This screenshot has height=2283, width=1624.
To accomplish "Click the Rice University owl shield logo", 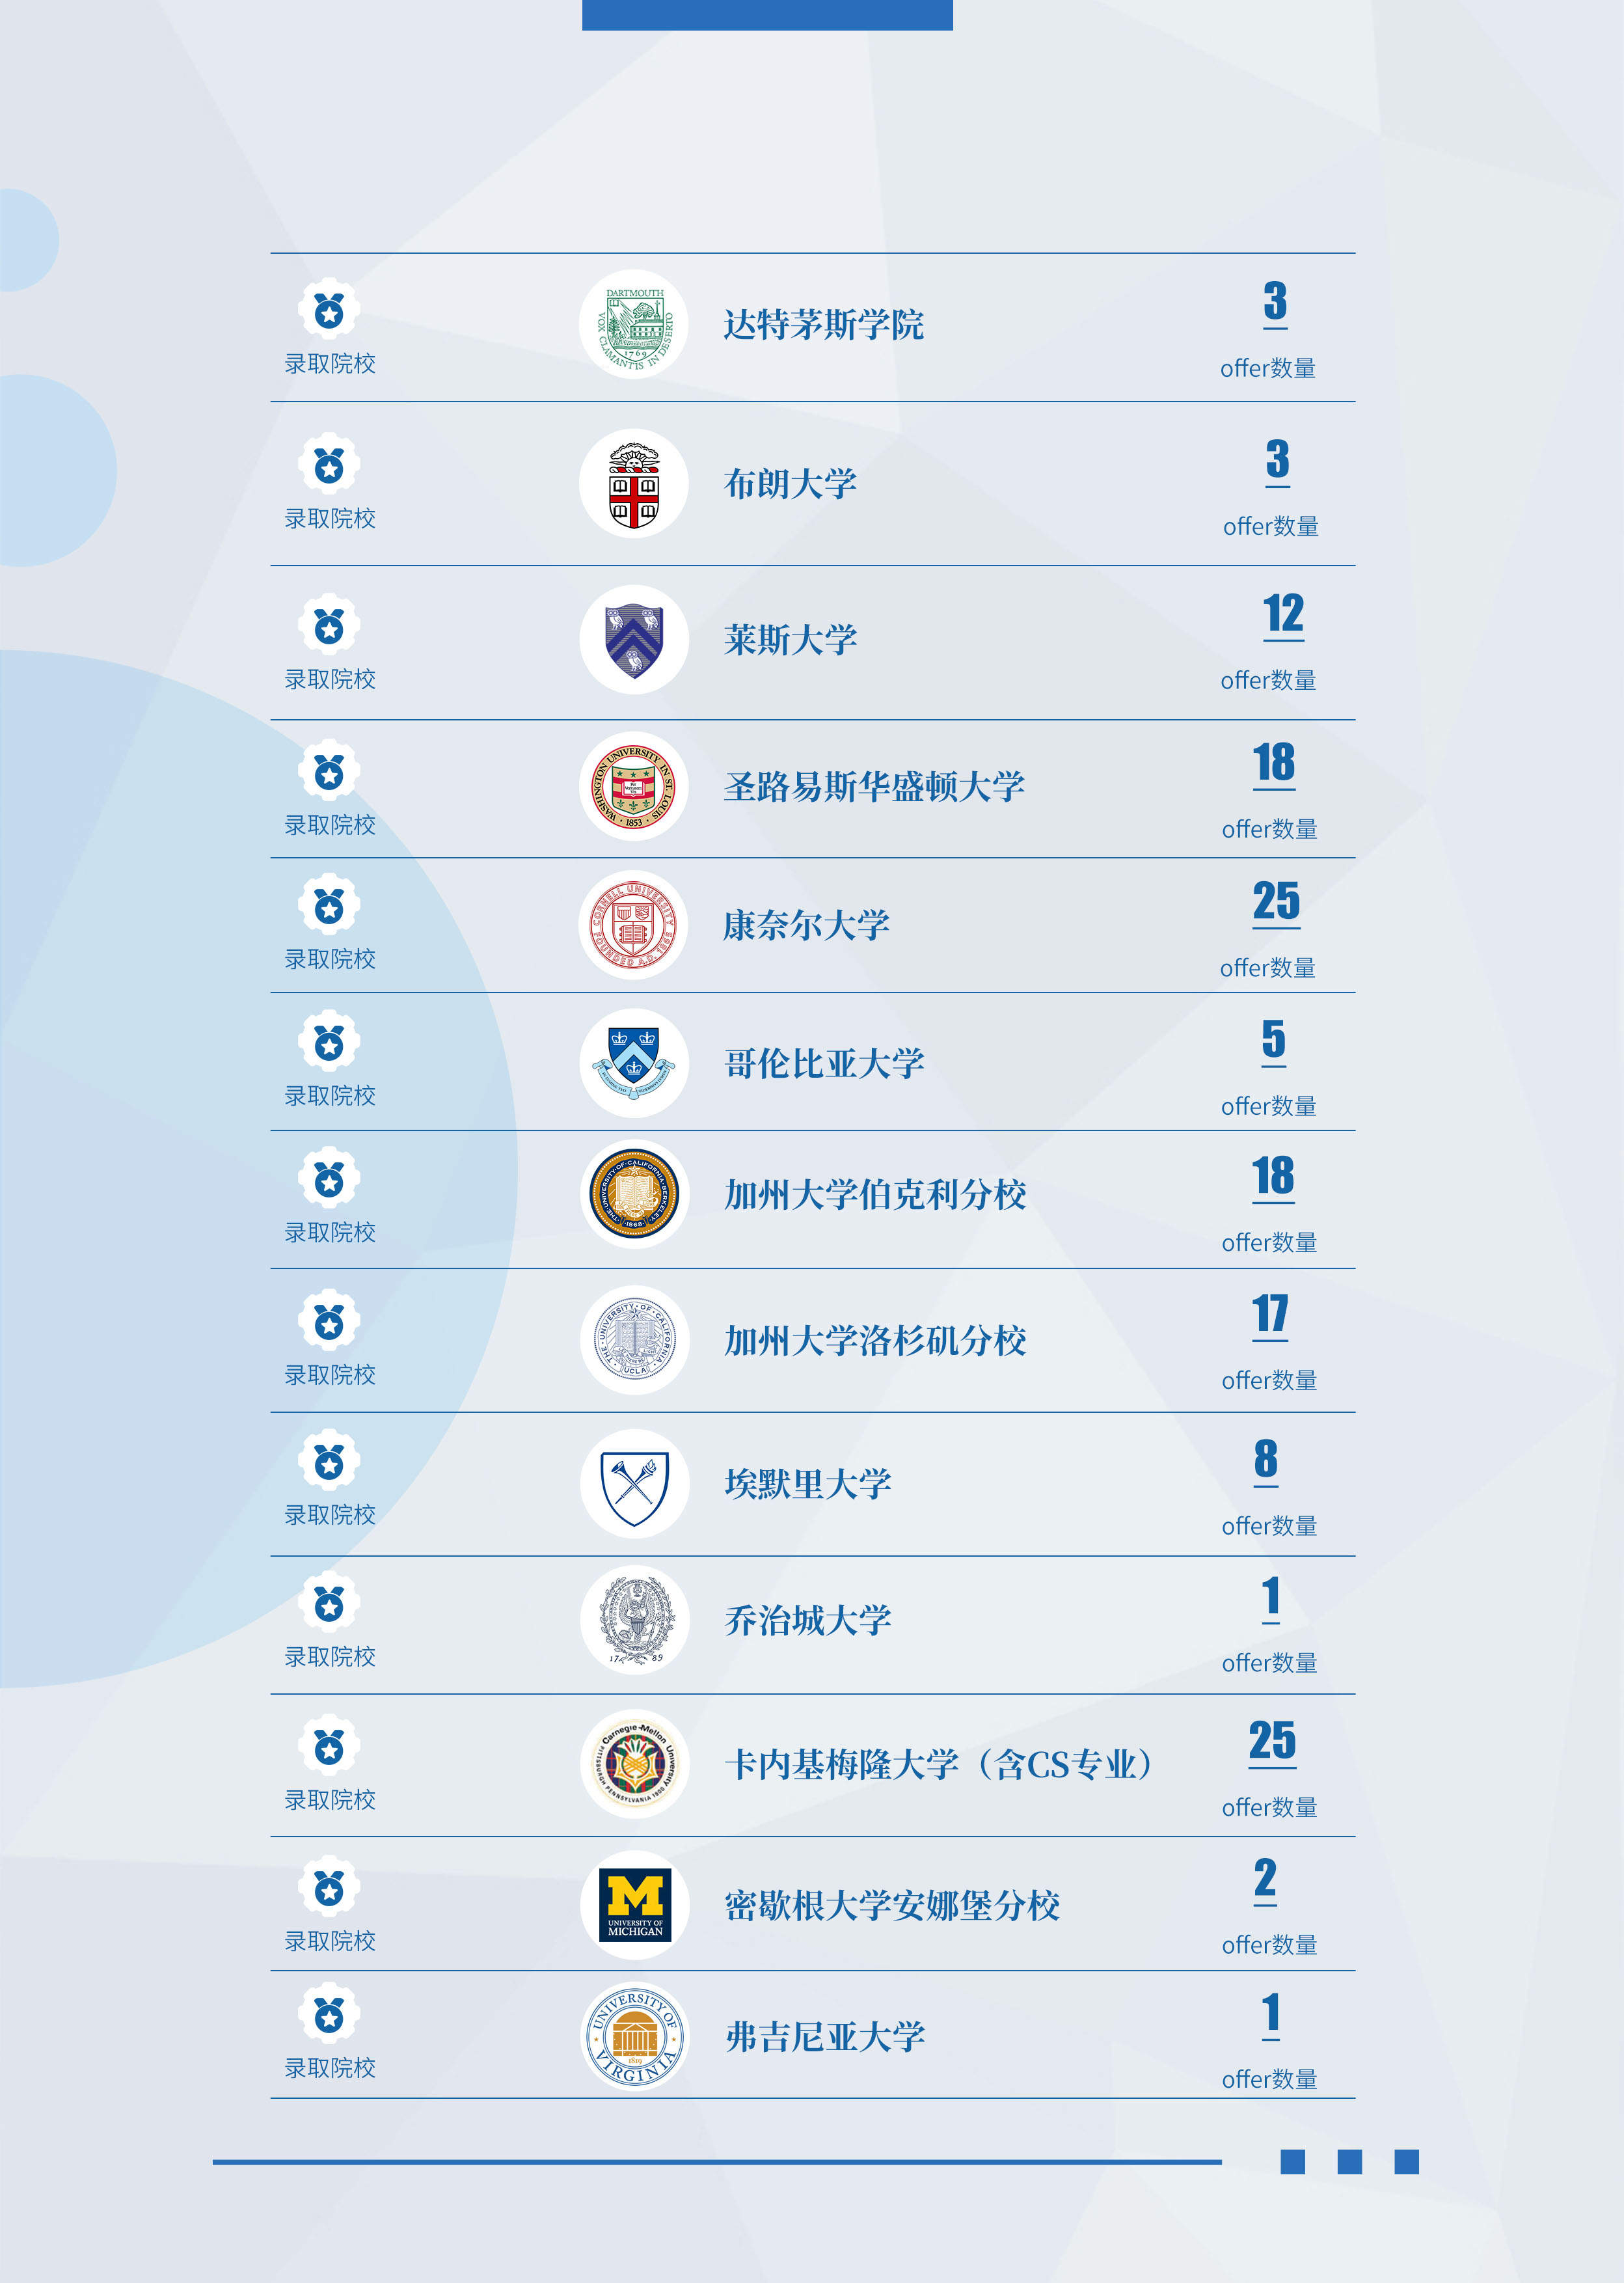I will coord(634,640).
